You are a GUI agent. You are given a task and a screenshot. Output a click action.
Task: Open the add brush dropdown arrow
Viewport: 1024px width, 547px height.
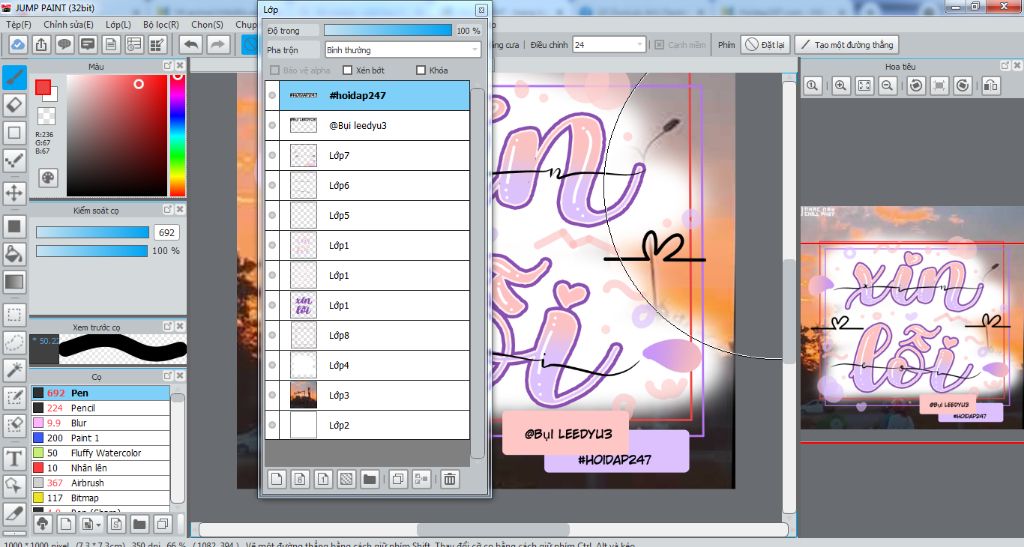(x=98, y=524)
